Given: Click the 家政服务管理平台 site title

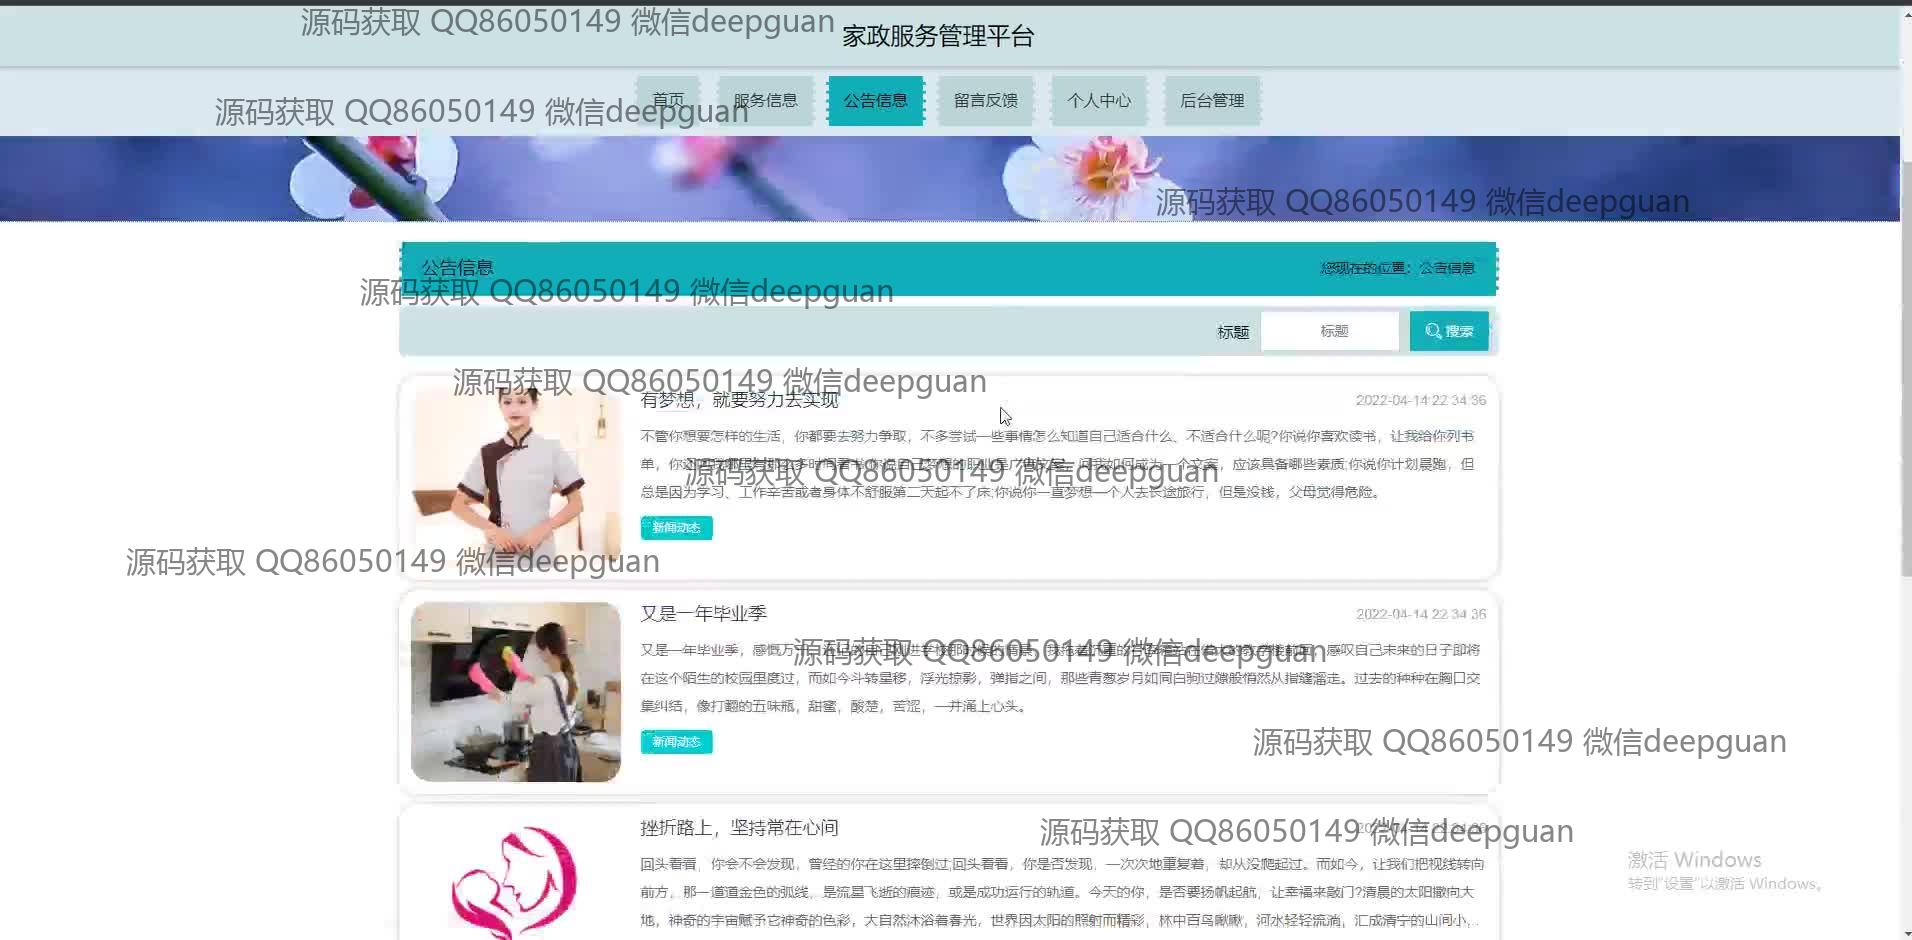Looking at the screenshot, I should 937,37.
